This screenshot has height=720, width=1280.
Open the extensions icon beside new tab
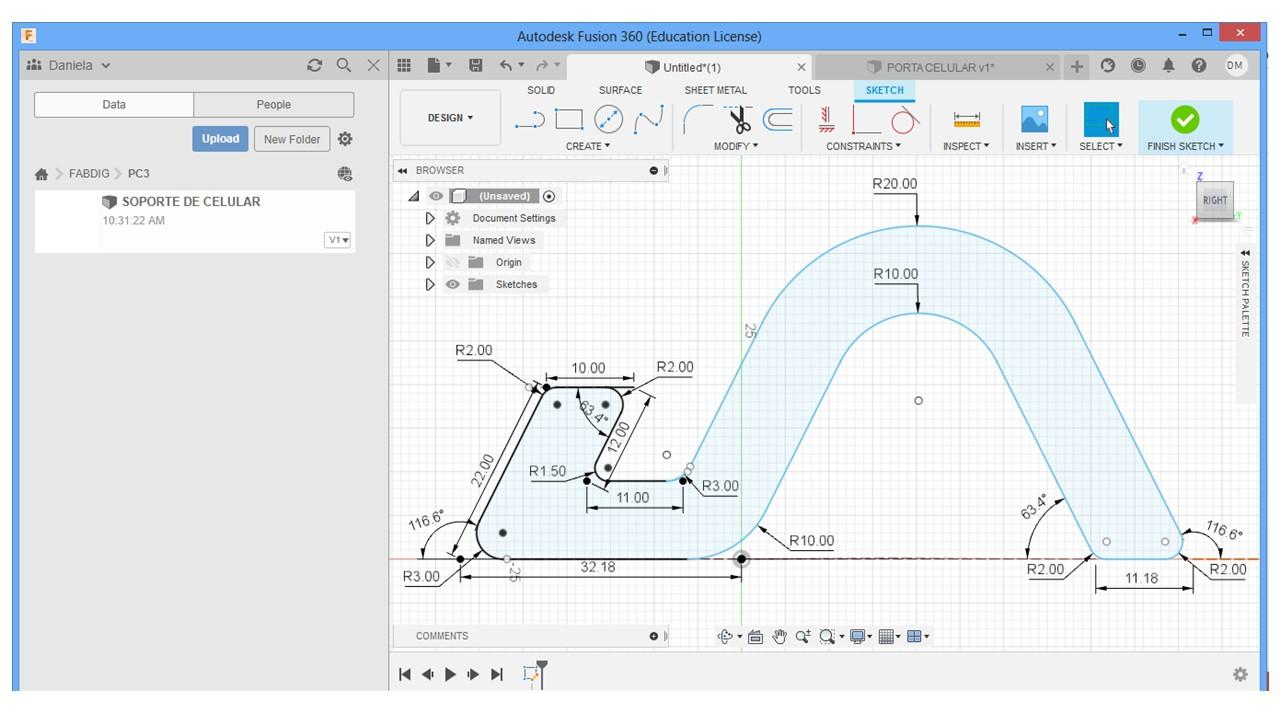[1108, 66]
